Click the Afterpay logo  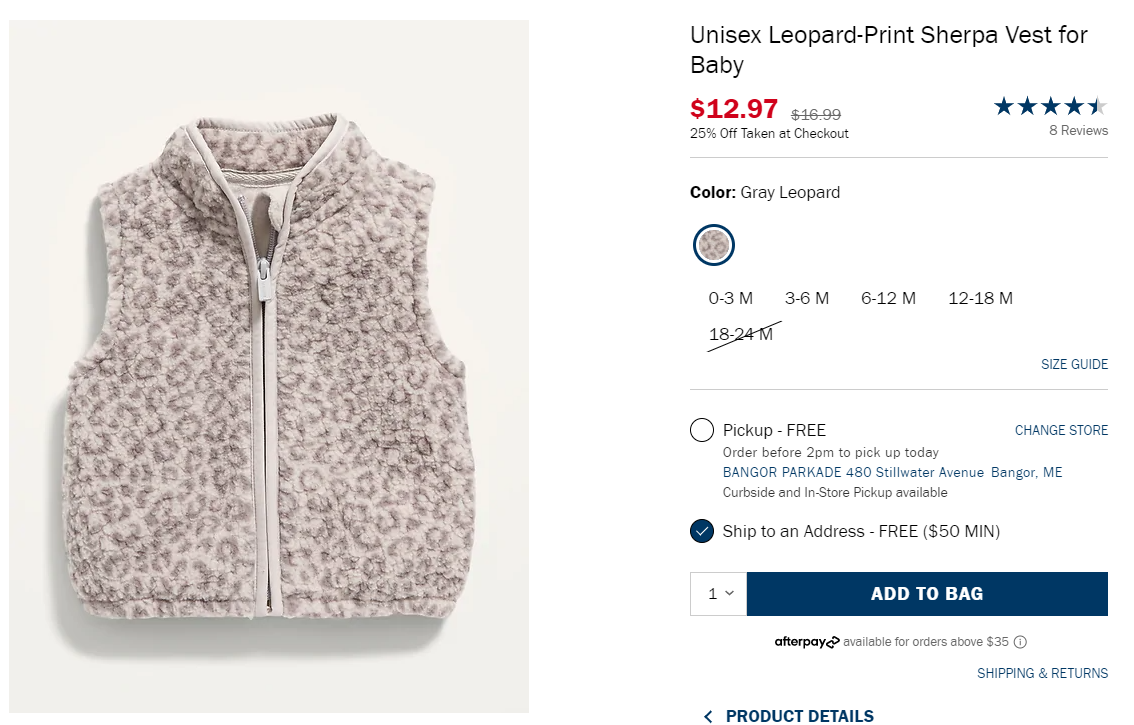pos(806,642)
